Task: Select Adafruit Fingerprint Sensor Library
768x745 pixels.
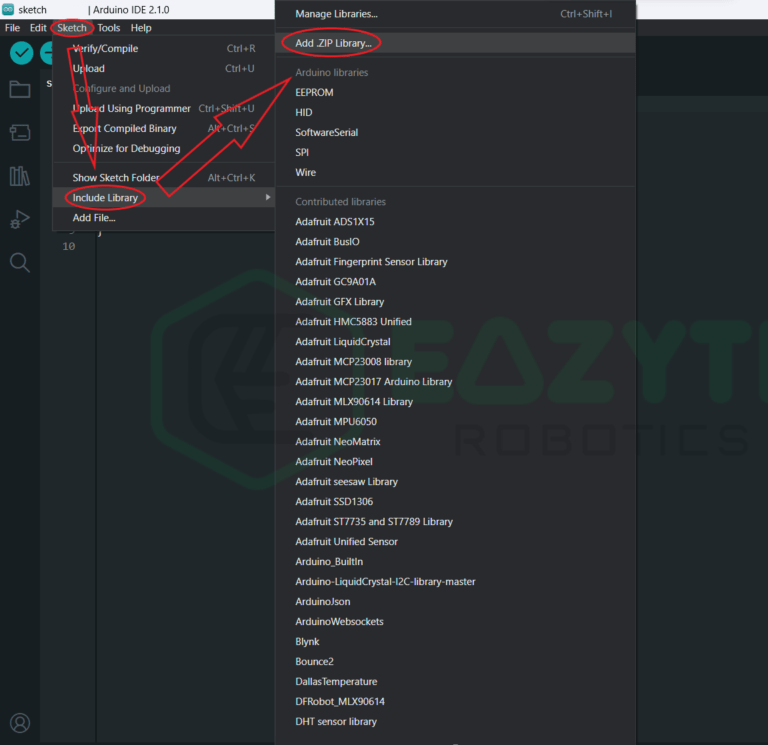Action: click(456, 262)
